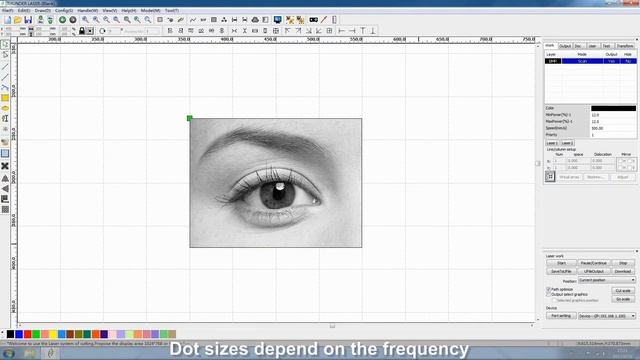Select the BMP Scan layer row

(590, 61)
